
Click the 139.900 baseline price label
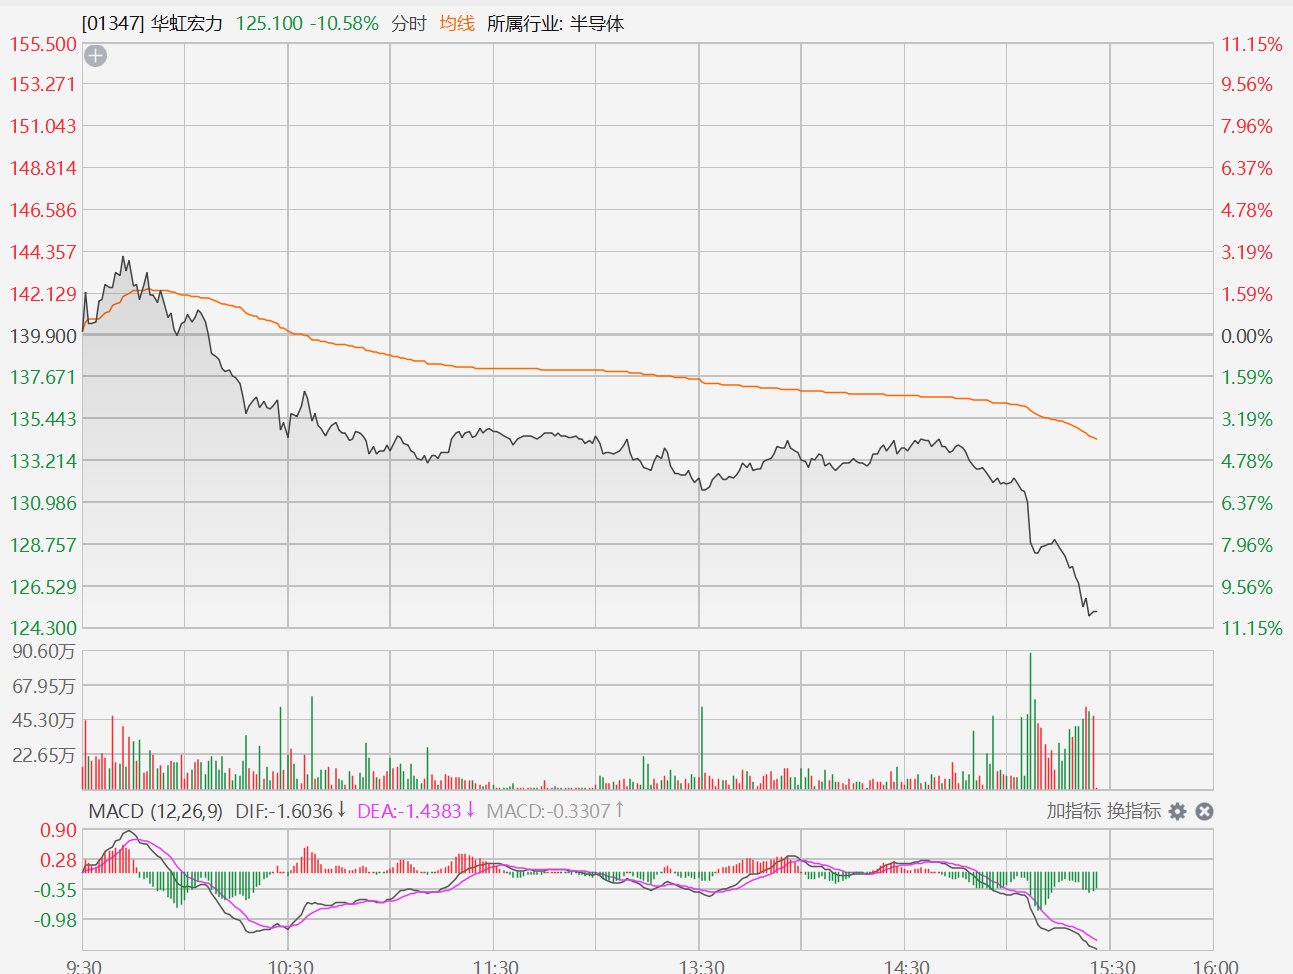(43, 336)
